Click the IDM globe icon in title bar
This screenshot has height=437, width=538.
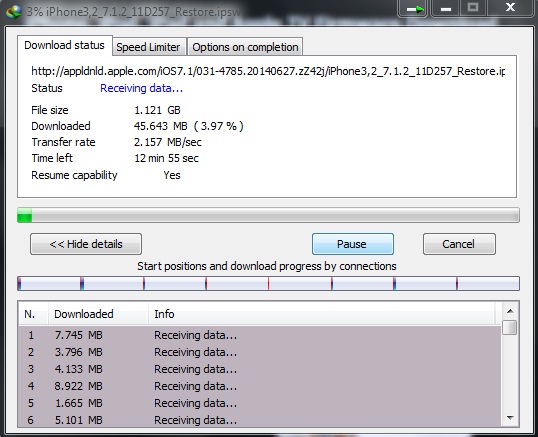point(13,12)
